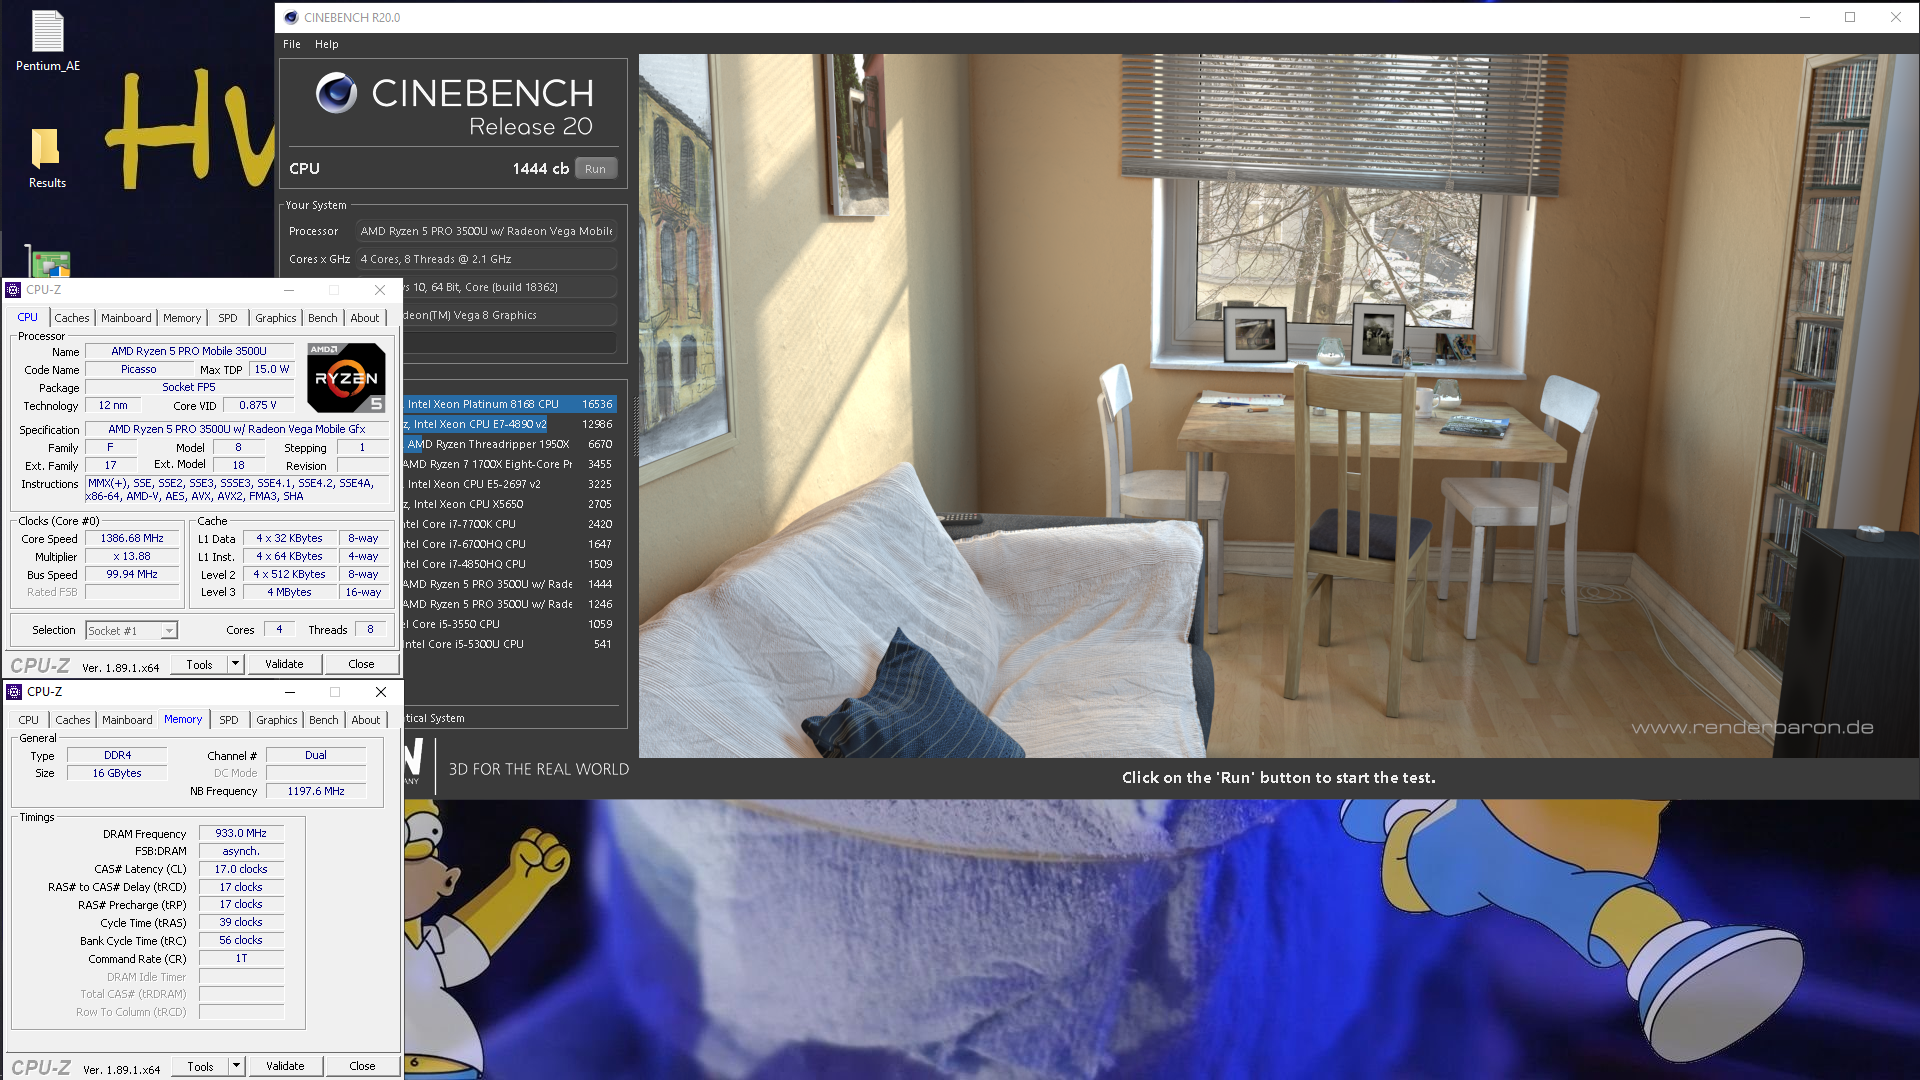The width and height of the screenshot is (1920, 1080).
Task: Open Mainboard tab in bottom CPU-Z window
Action: pos(127,720)
